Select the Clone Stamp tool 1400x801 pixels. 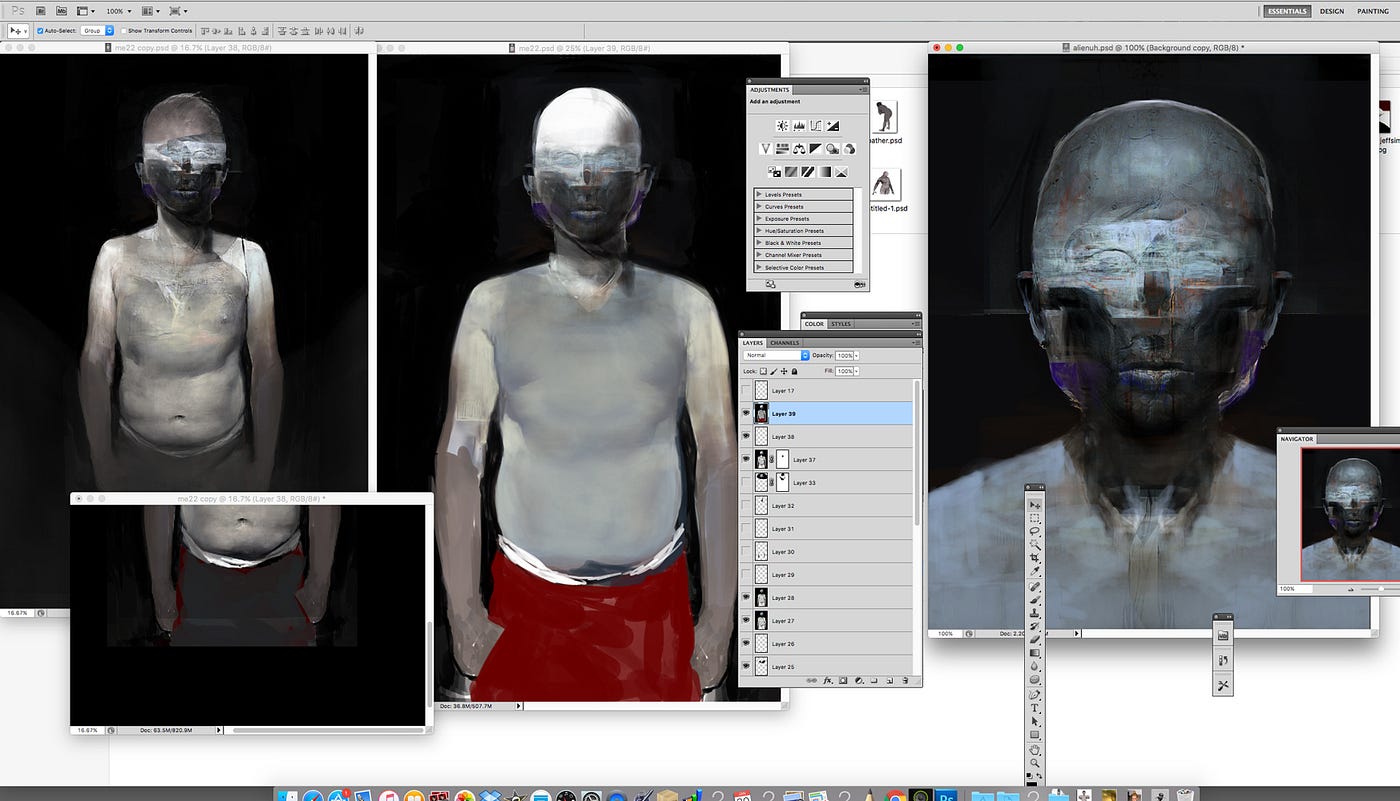click(x=1035, y=613)
